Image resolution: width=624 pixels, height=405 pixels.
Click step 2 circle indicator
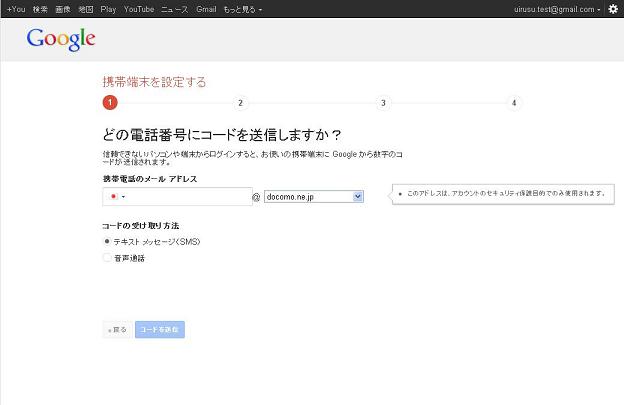pyautogui.click(x=240, y=103)
